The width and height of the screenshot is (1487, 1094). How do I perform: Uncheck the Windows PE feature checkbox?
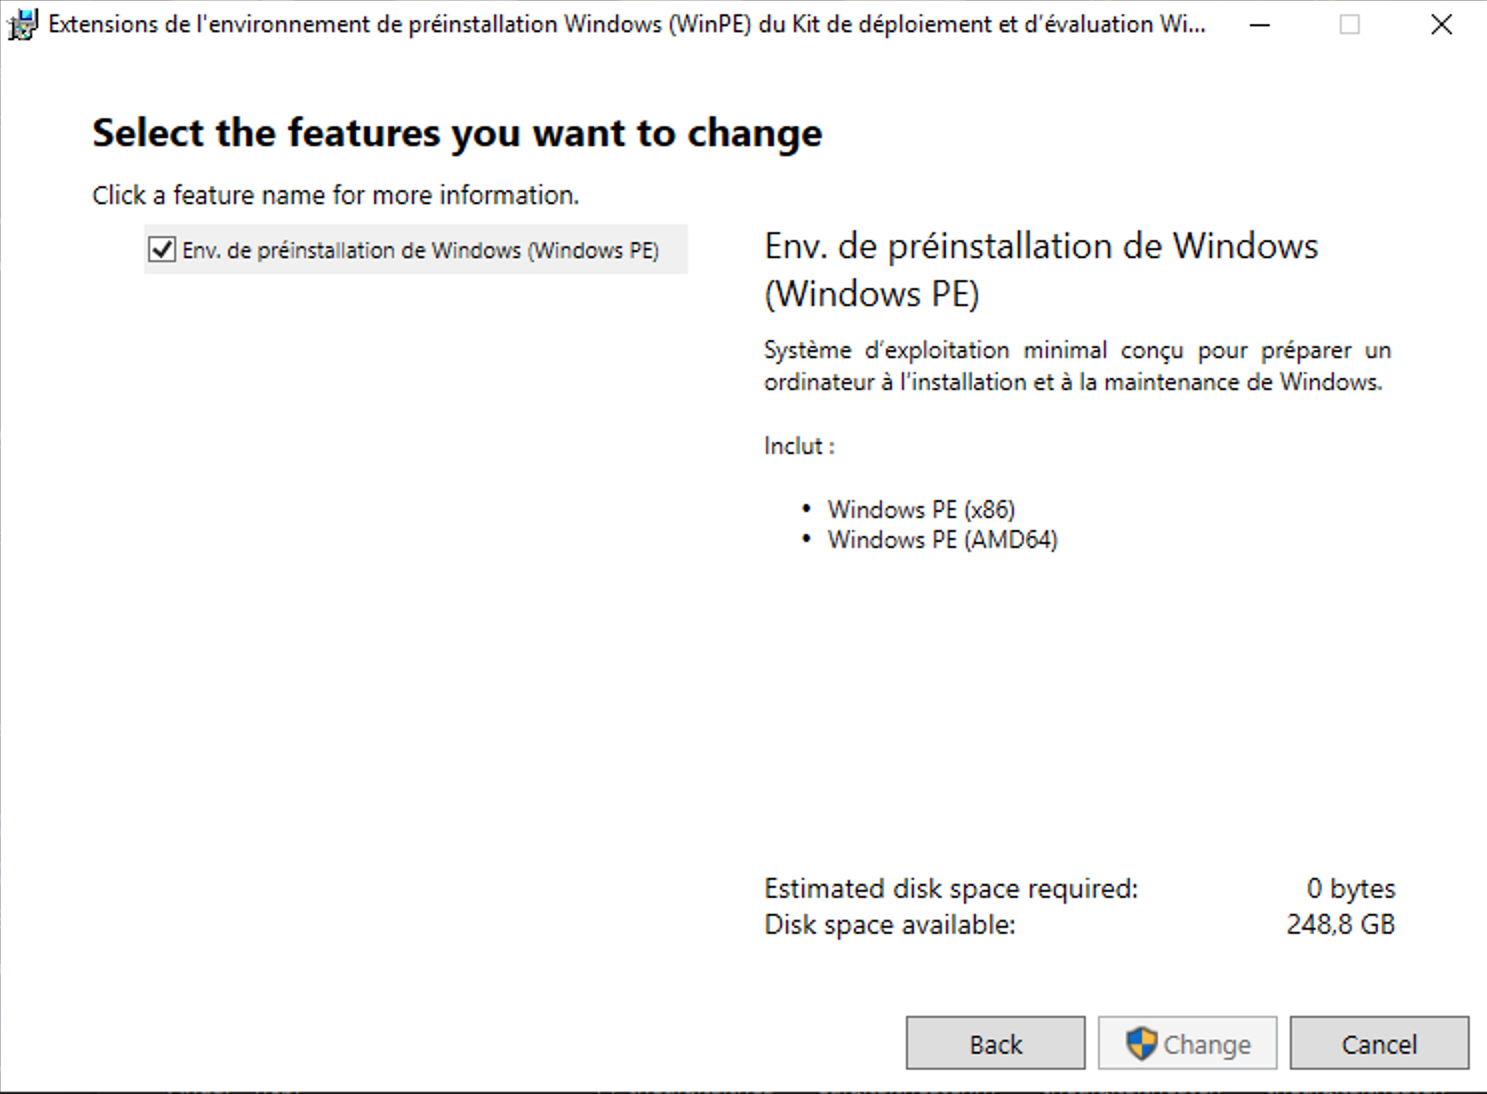tap(162, 250)
